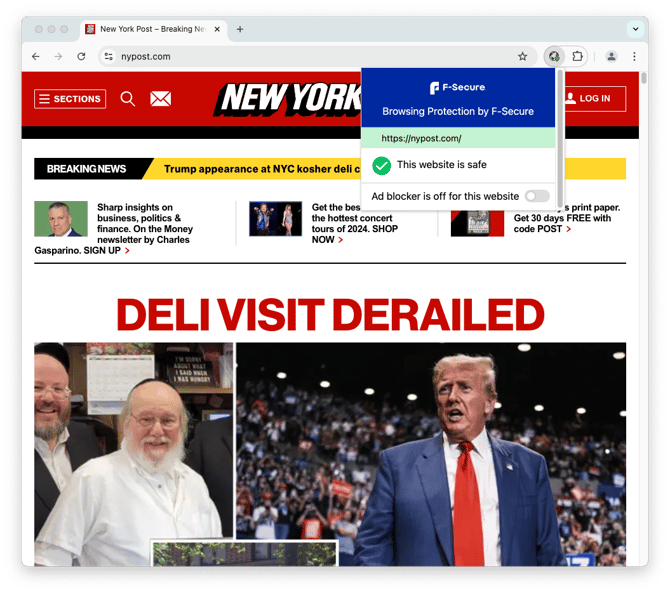Click the LOG IN button
The width and height of the screenshot is (670, 593).
[x=595, y=99]
